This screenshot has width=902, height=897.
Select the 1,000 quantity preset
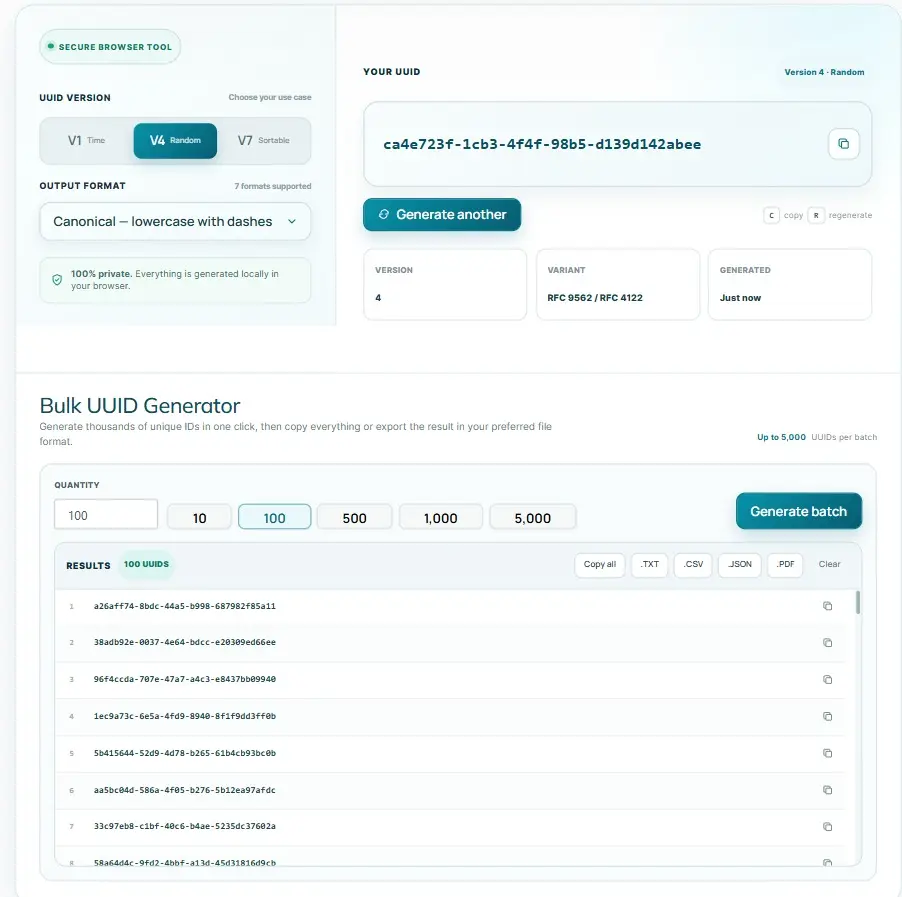(x=441, y=518)
